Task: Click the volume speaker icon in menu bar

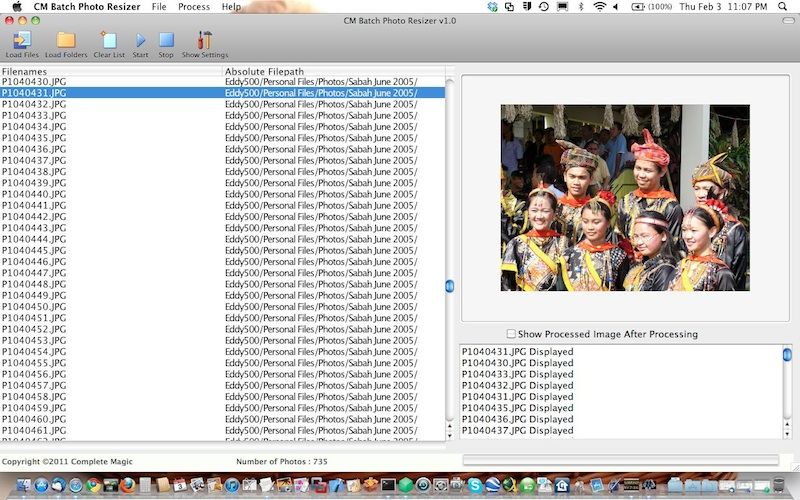Action: pyautogui.click(x=616, y=7)
